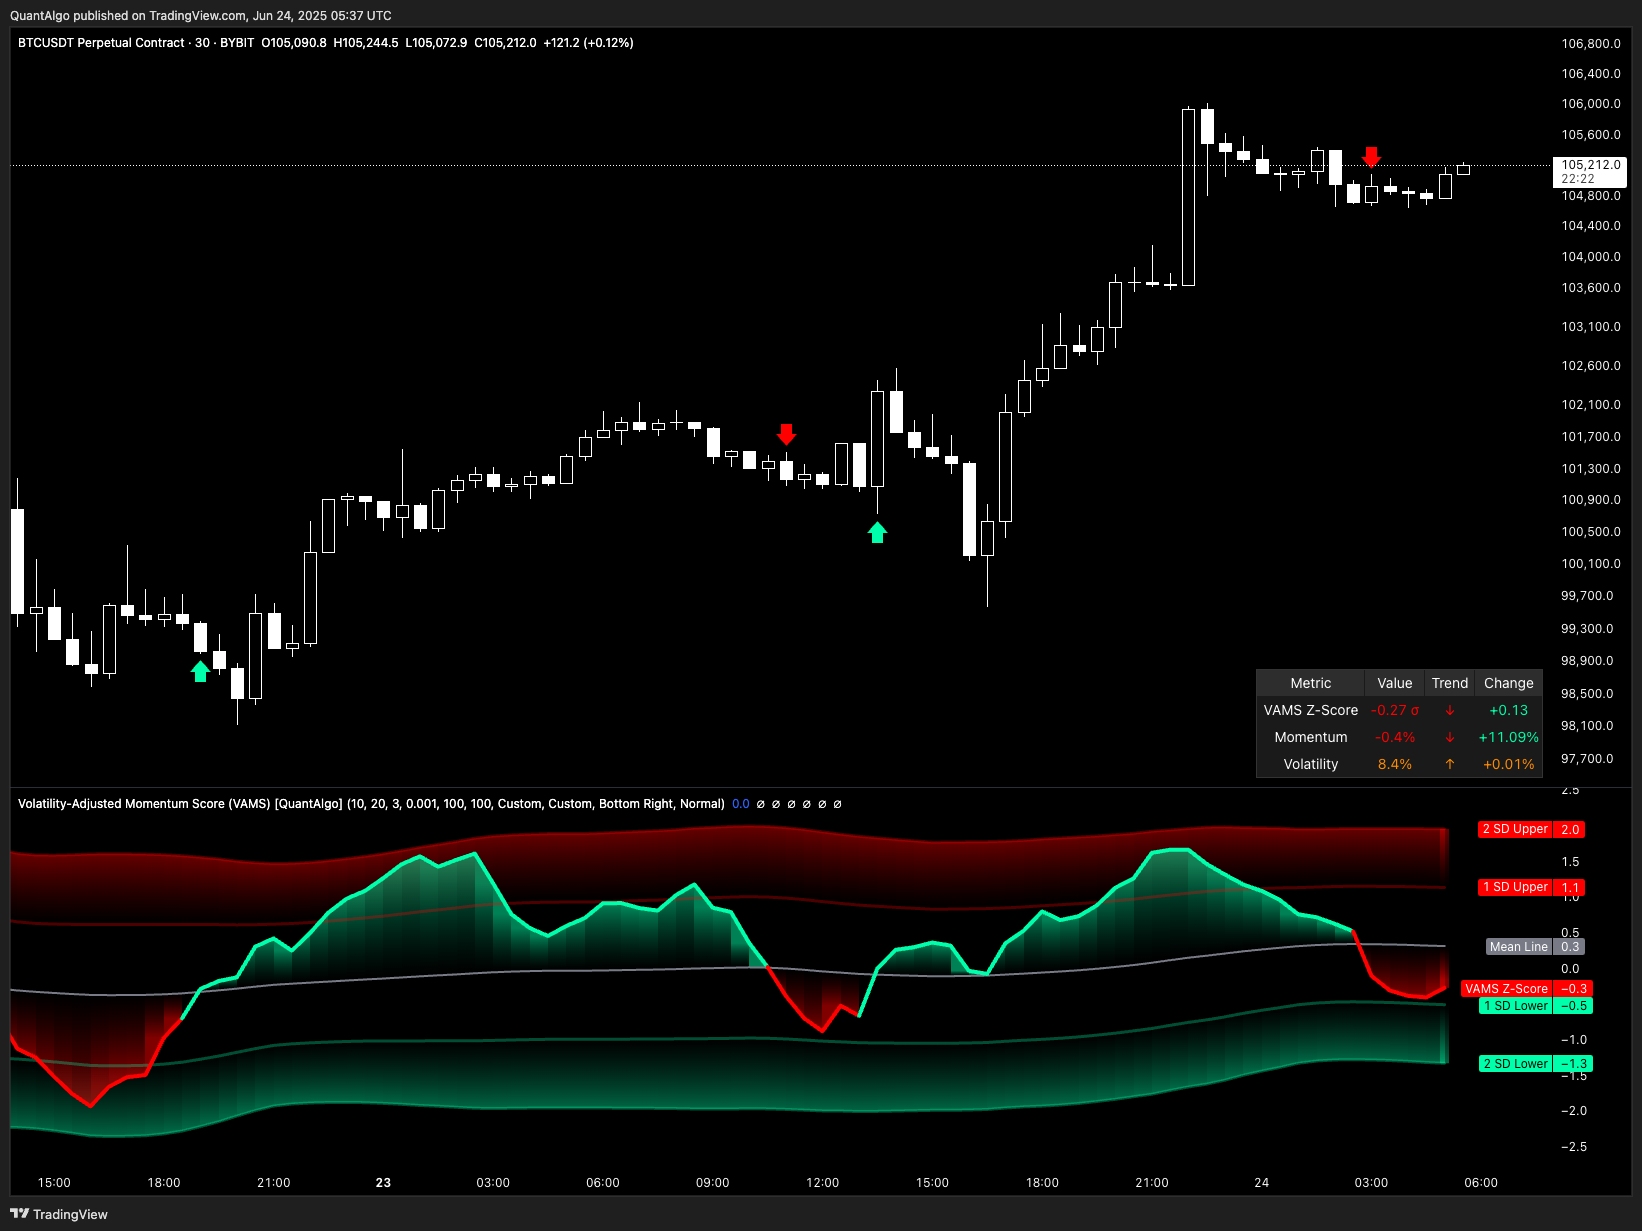The height and width of the screenshot is (1231, 1642).
Task: Click the 106,800.0 price axis label
Action: click(1591, 44)
